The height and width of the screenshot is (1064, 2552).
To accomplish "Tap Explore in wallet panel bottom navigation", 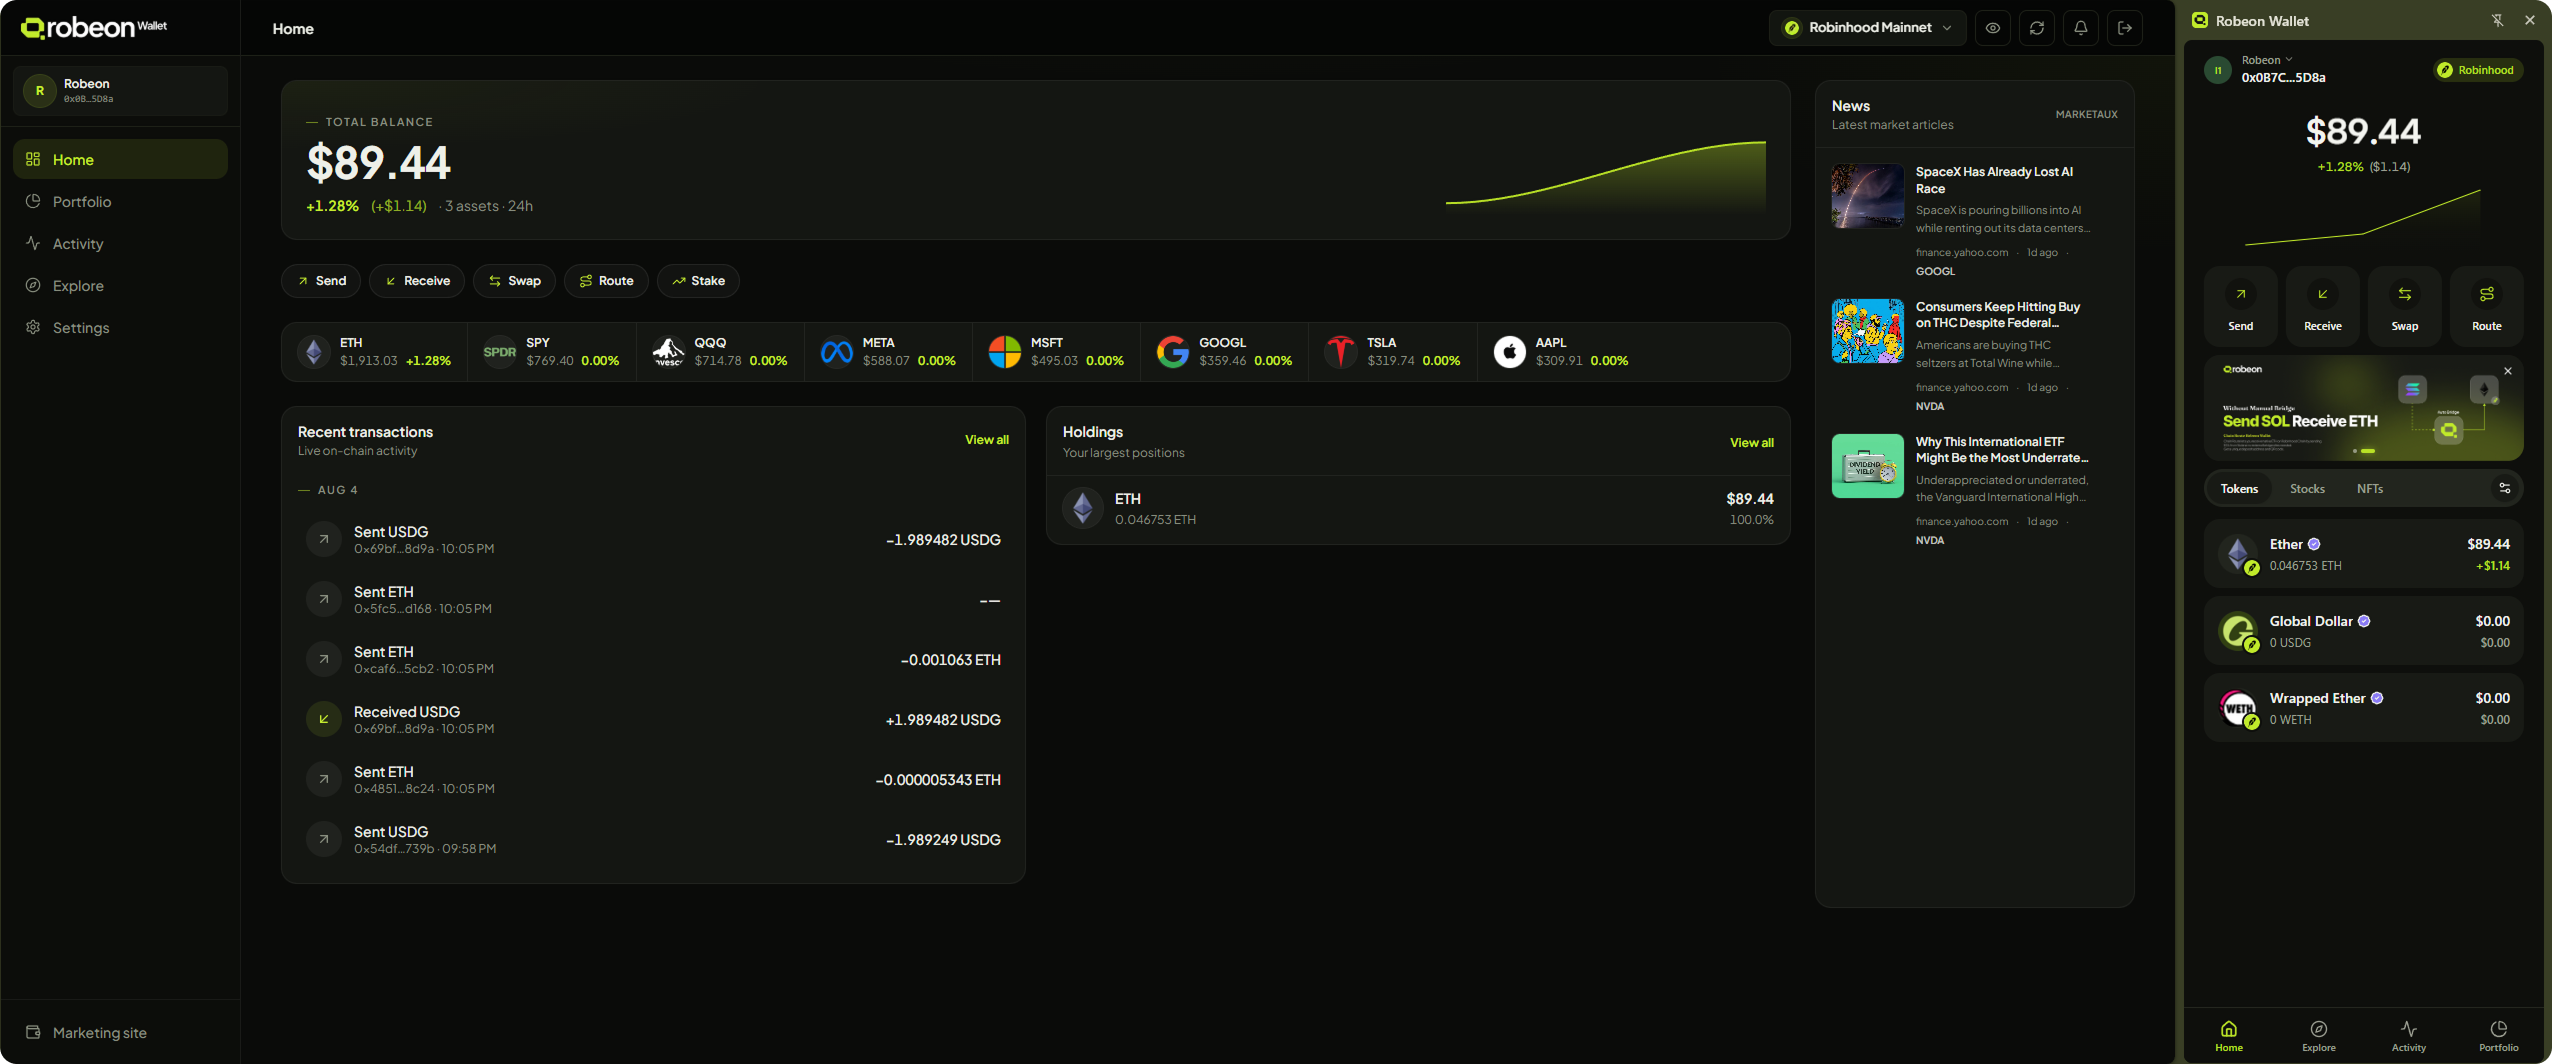I will tap(2318, 1036).
